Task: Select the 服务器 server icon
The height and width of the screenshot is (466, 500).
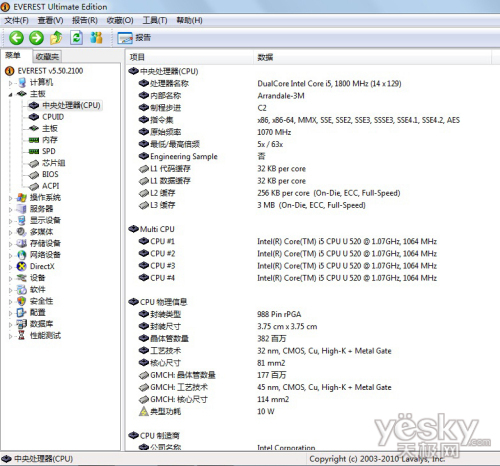Action: [x=22, y=209]
